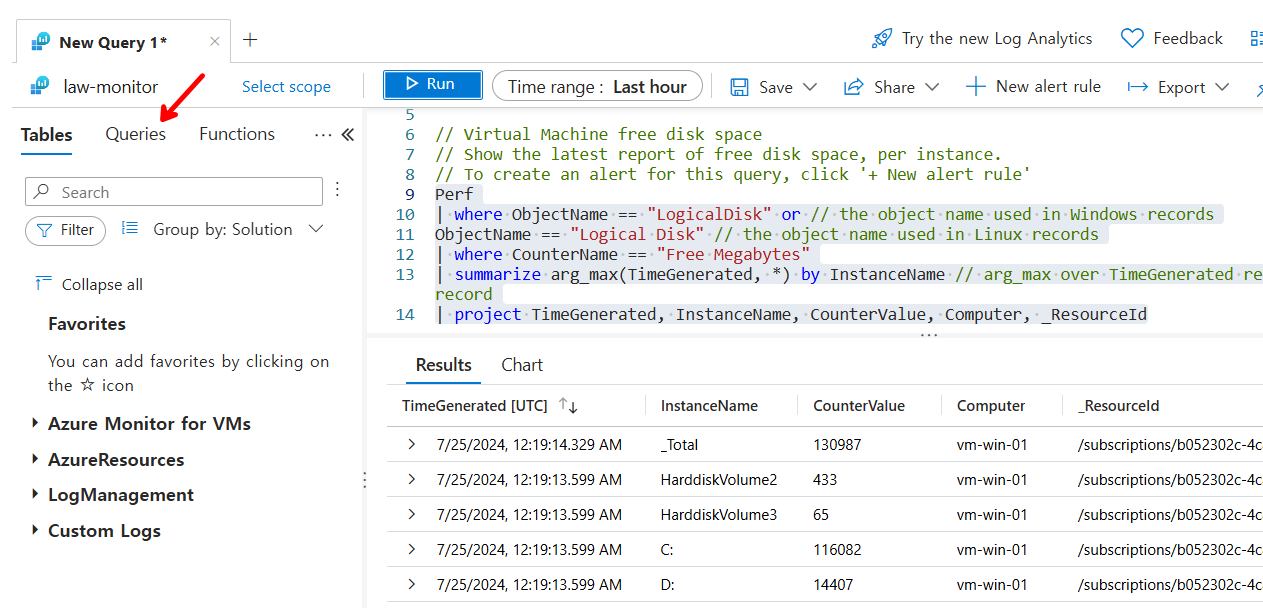Switch to the Functions tab
Image resolution: width=1263 pixels, height=608 pixels.
pyautogui.click(x=237, y=134)
